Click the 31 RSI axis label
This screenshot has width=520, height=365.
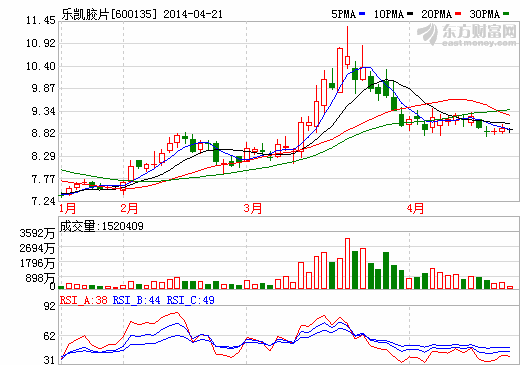coord(50,360)
